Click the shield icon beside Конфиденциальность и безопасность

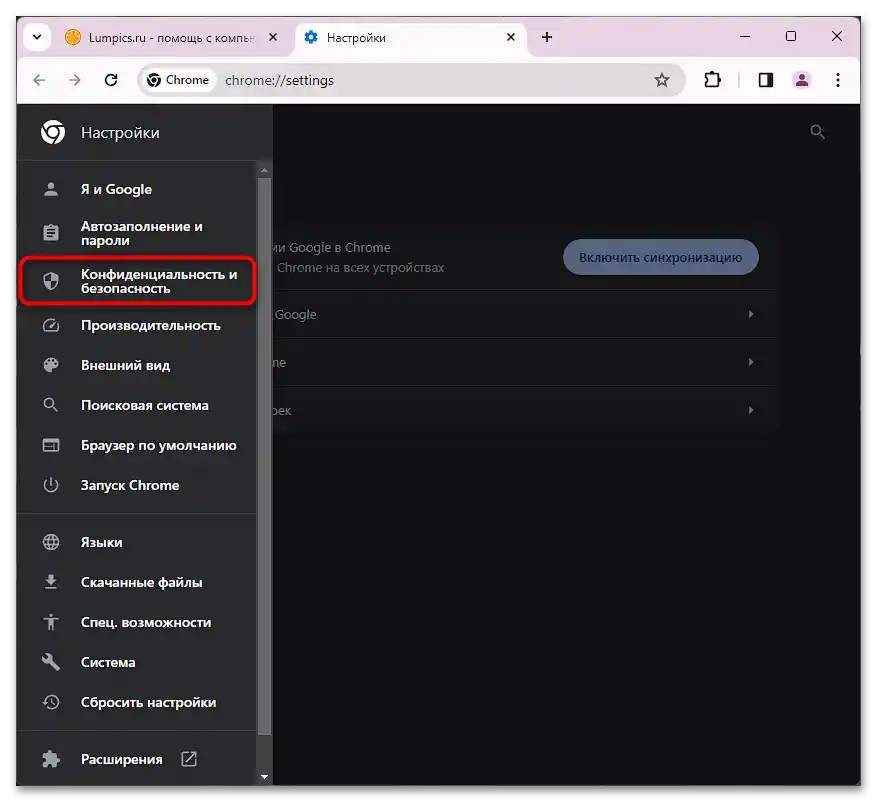(50, 281)
